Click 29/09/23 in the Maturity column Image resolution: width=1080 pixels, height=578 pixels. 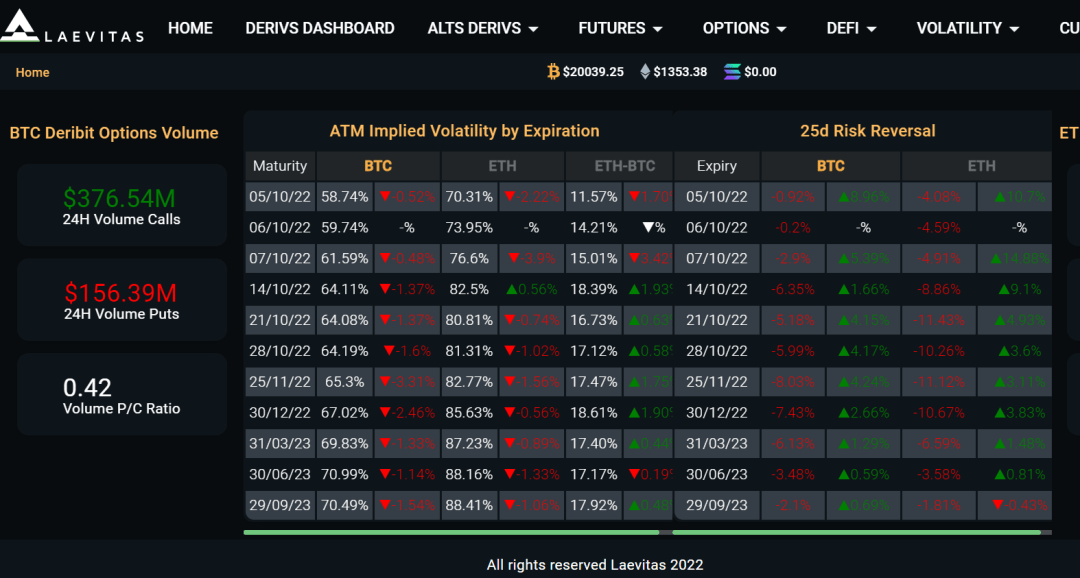click(x=280, y=505)
